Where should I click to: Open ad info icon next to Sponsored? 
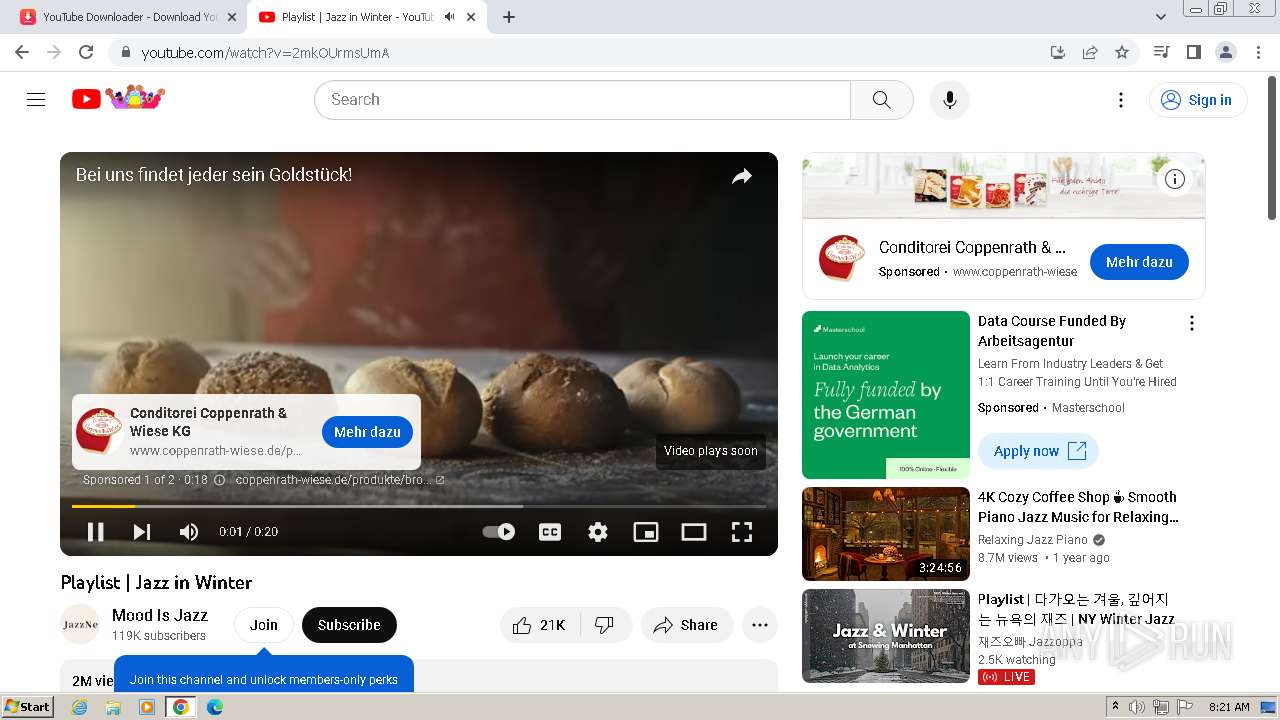[220, 480]
